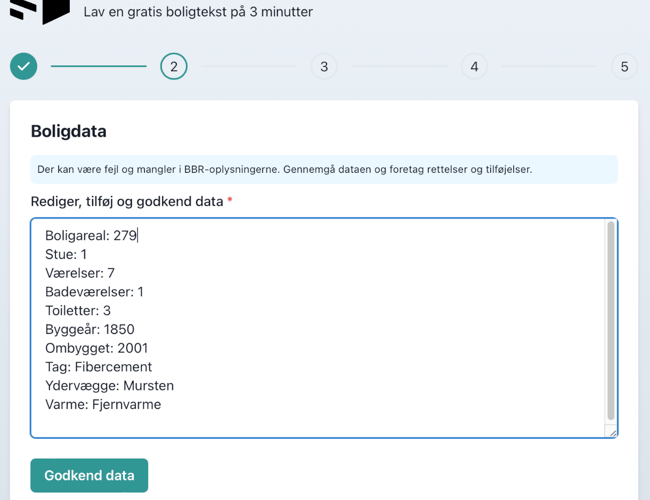Place cursor at Ombygget: 2001 line
Screen dimensions: 650x500
tap(96, 348)
